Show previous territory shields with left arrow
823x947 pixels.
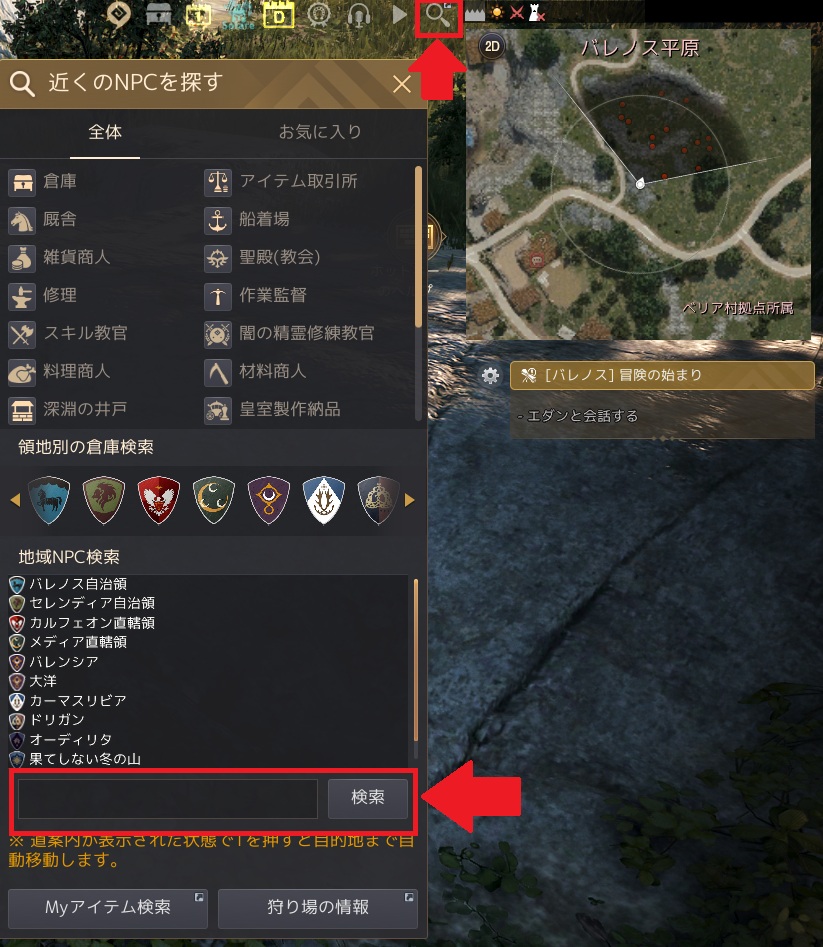pyautogui.click(x=15, y=500)
